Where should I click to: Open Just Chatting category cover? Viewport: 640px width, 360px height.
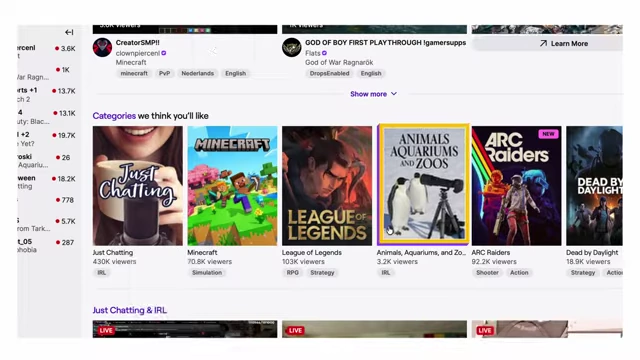click(x=138, y=186)
